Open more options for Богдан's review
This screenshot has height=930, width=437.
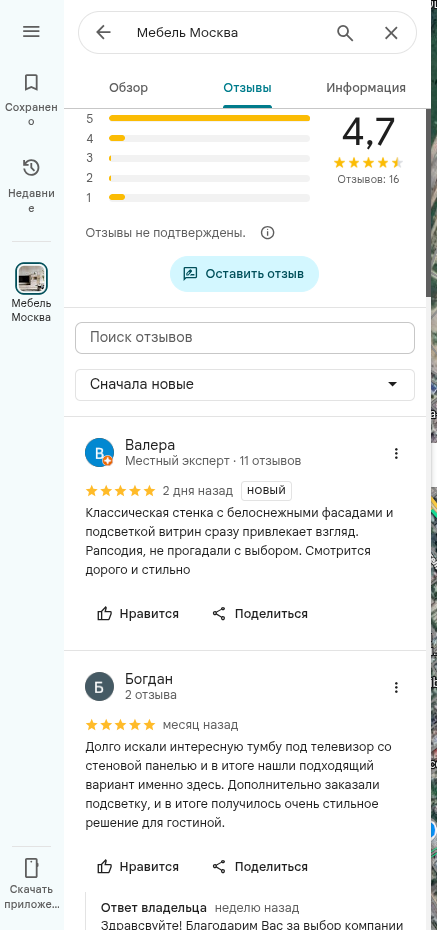coord(396,687)
